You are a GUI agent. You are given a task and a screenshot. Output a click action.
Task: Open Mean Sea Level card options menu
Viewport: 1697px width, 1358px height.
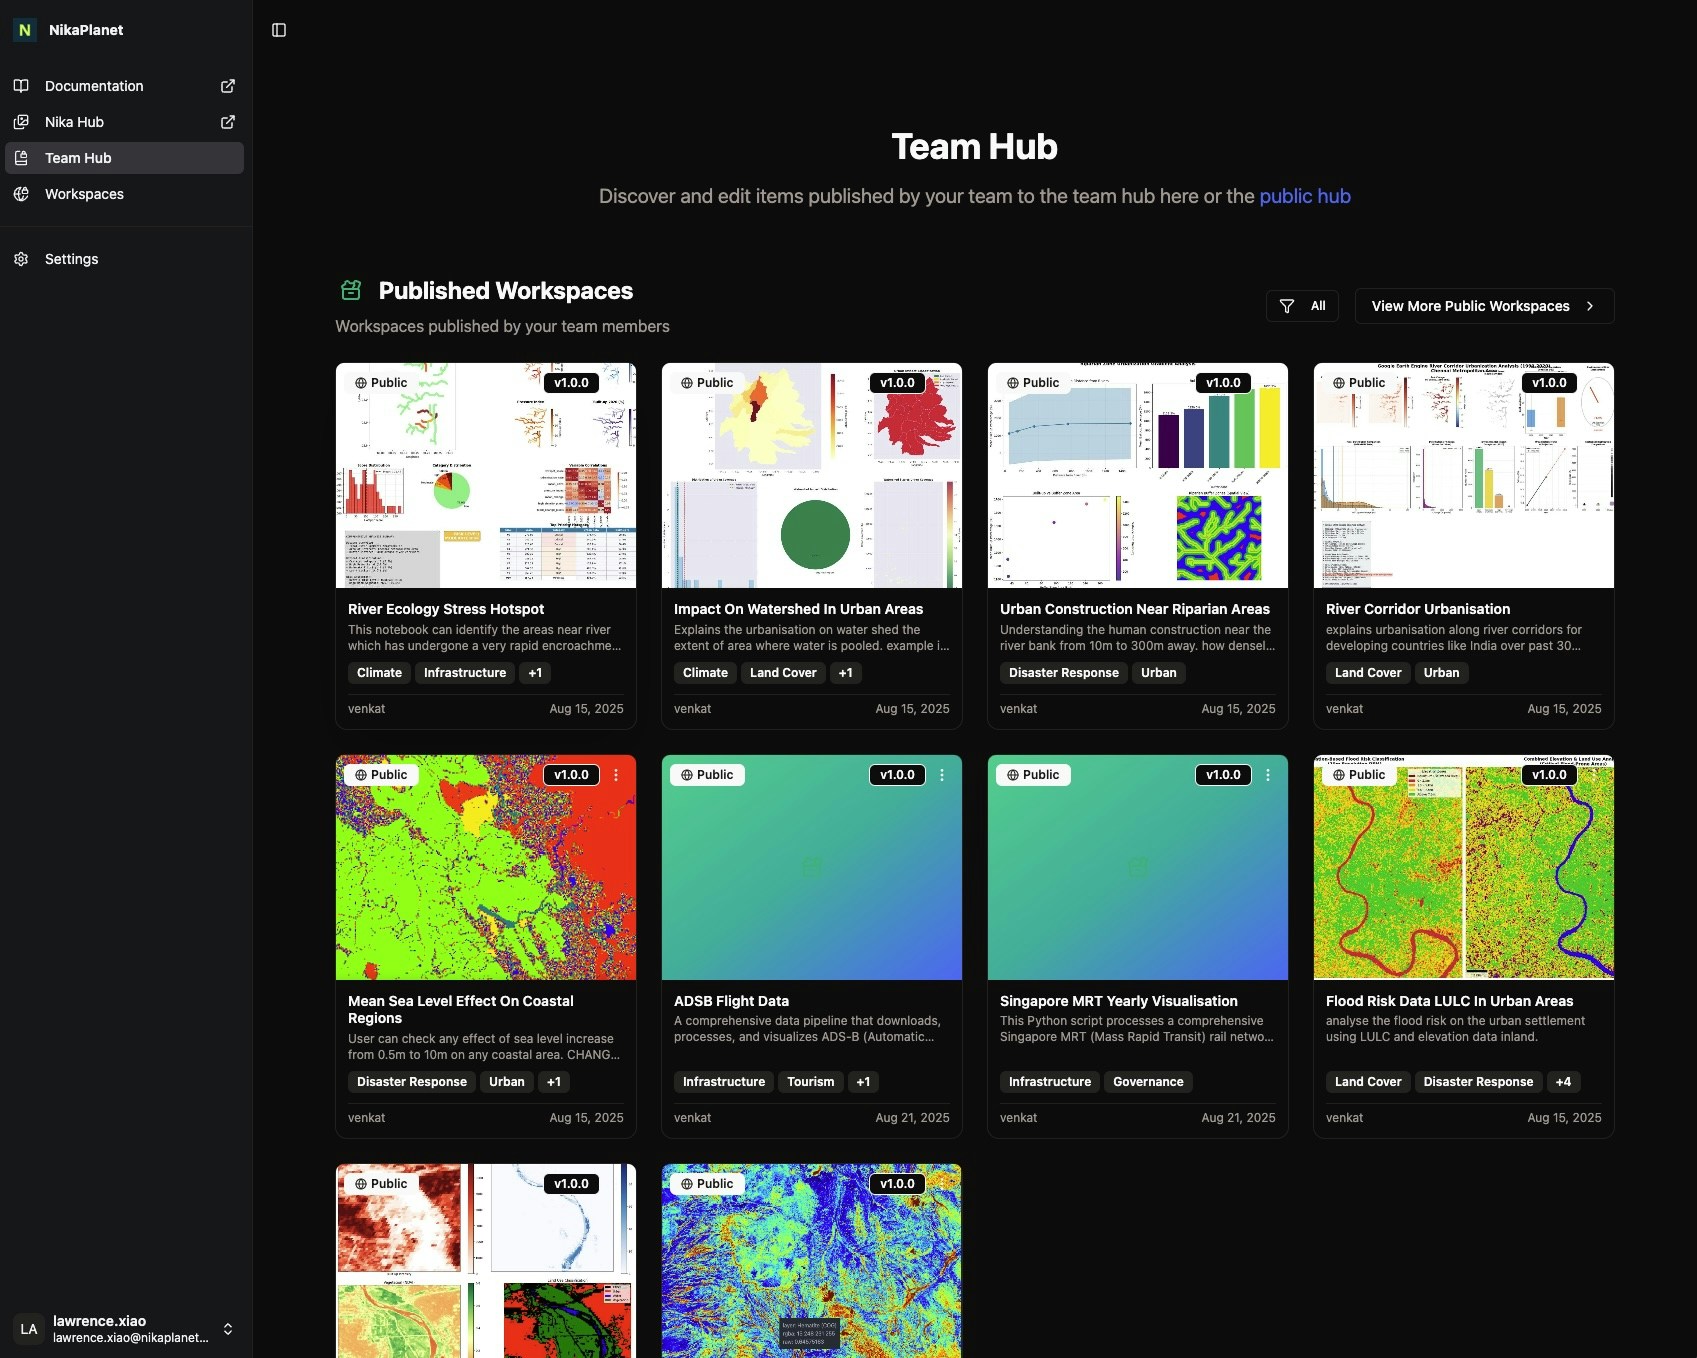(x=616, y=775)
